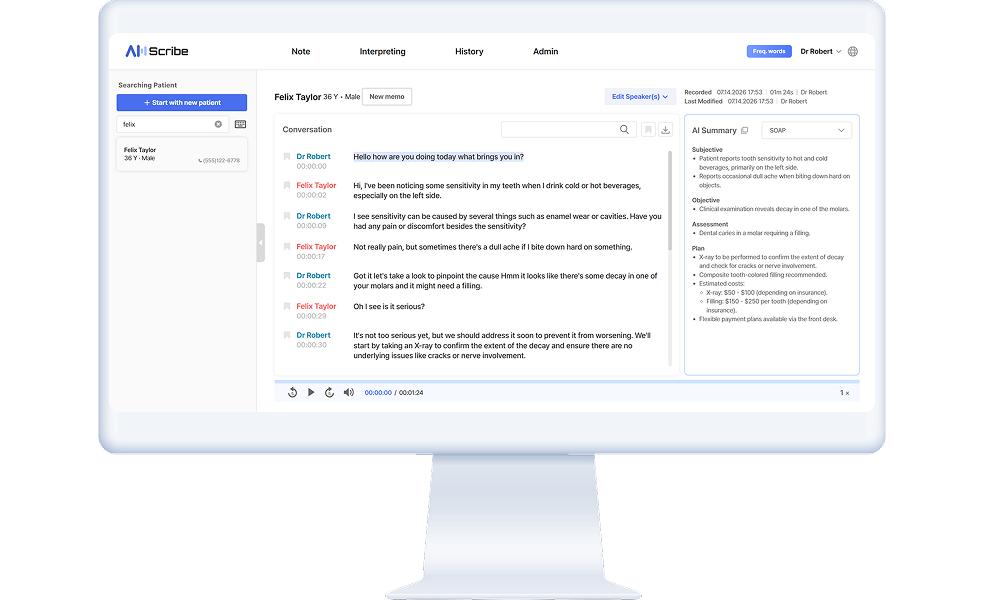
Task: Switch to the Interpreting tab
Action: point(382,51)
